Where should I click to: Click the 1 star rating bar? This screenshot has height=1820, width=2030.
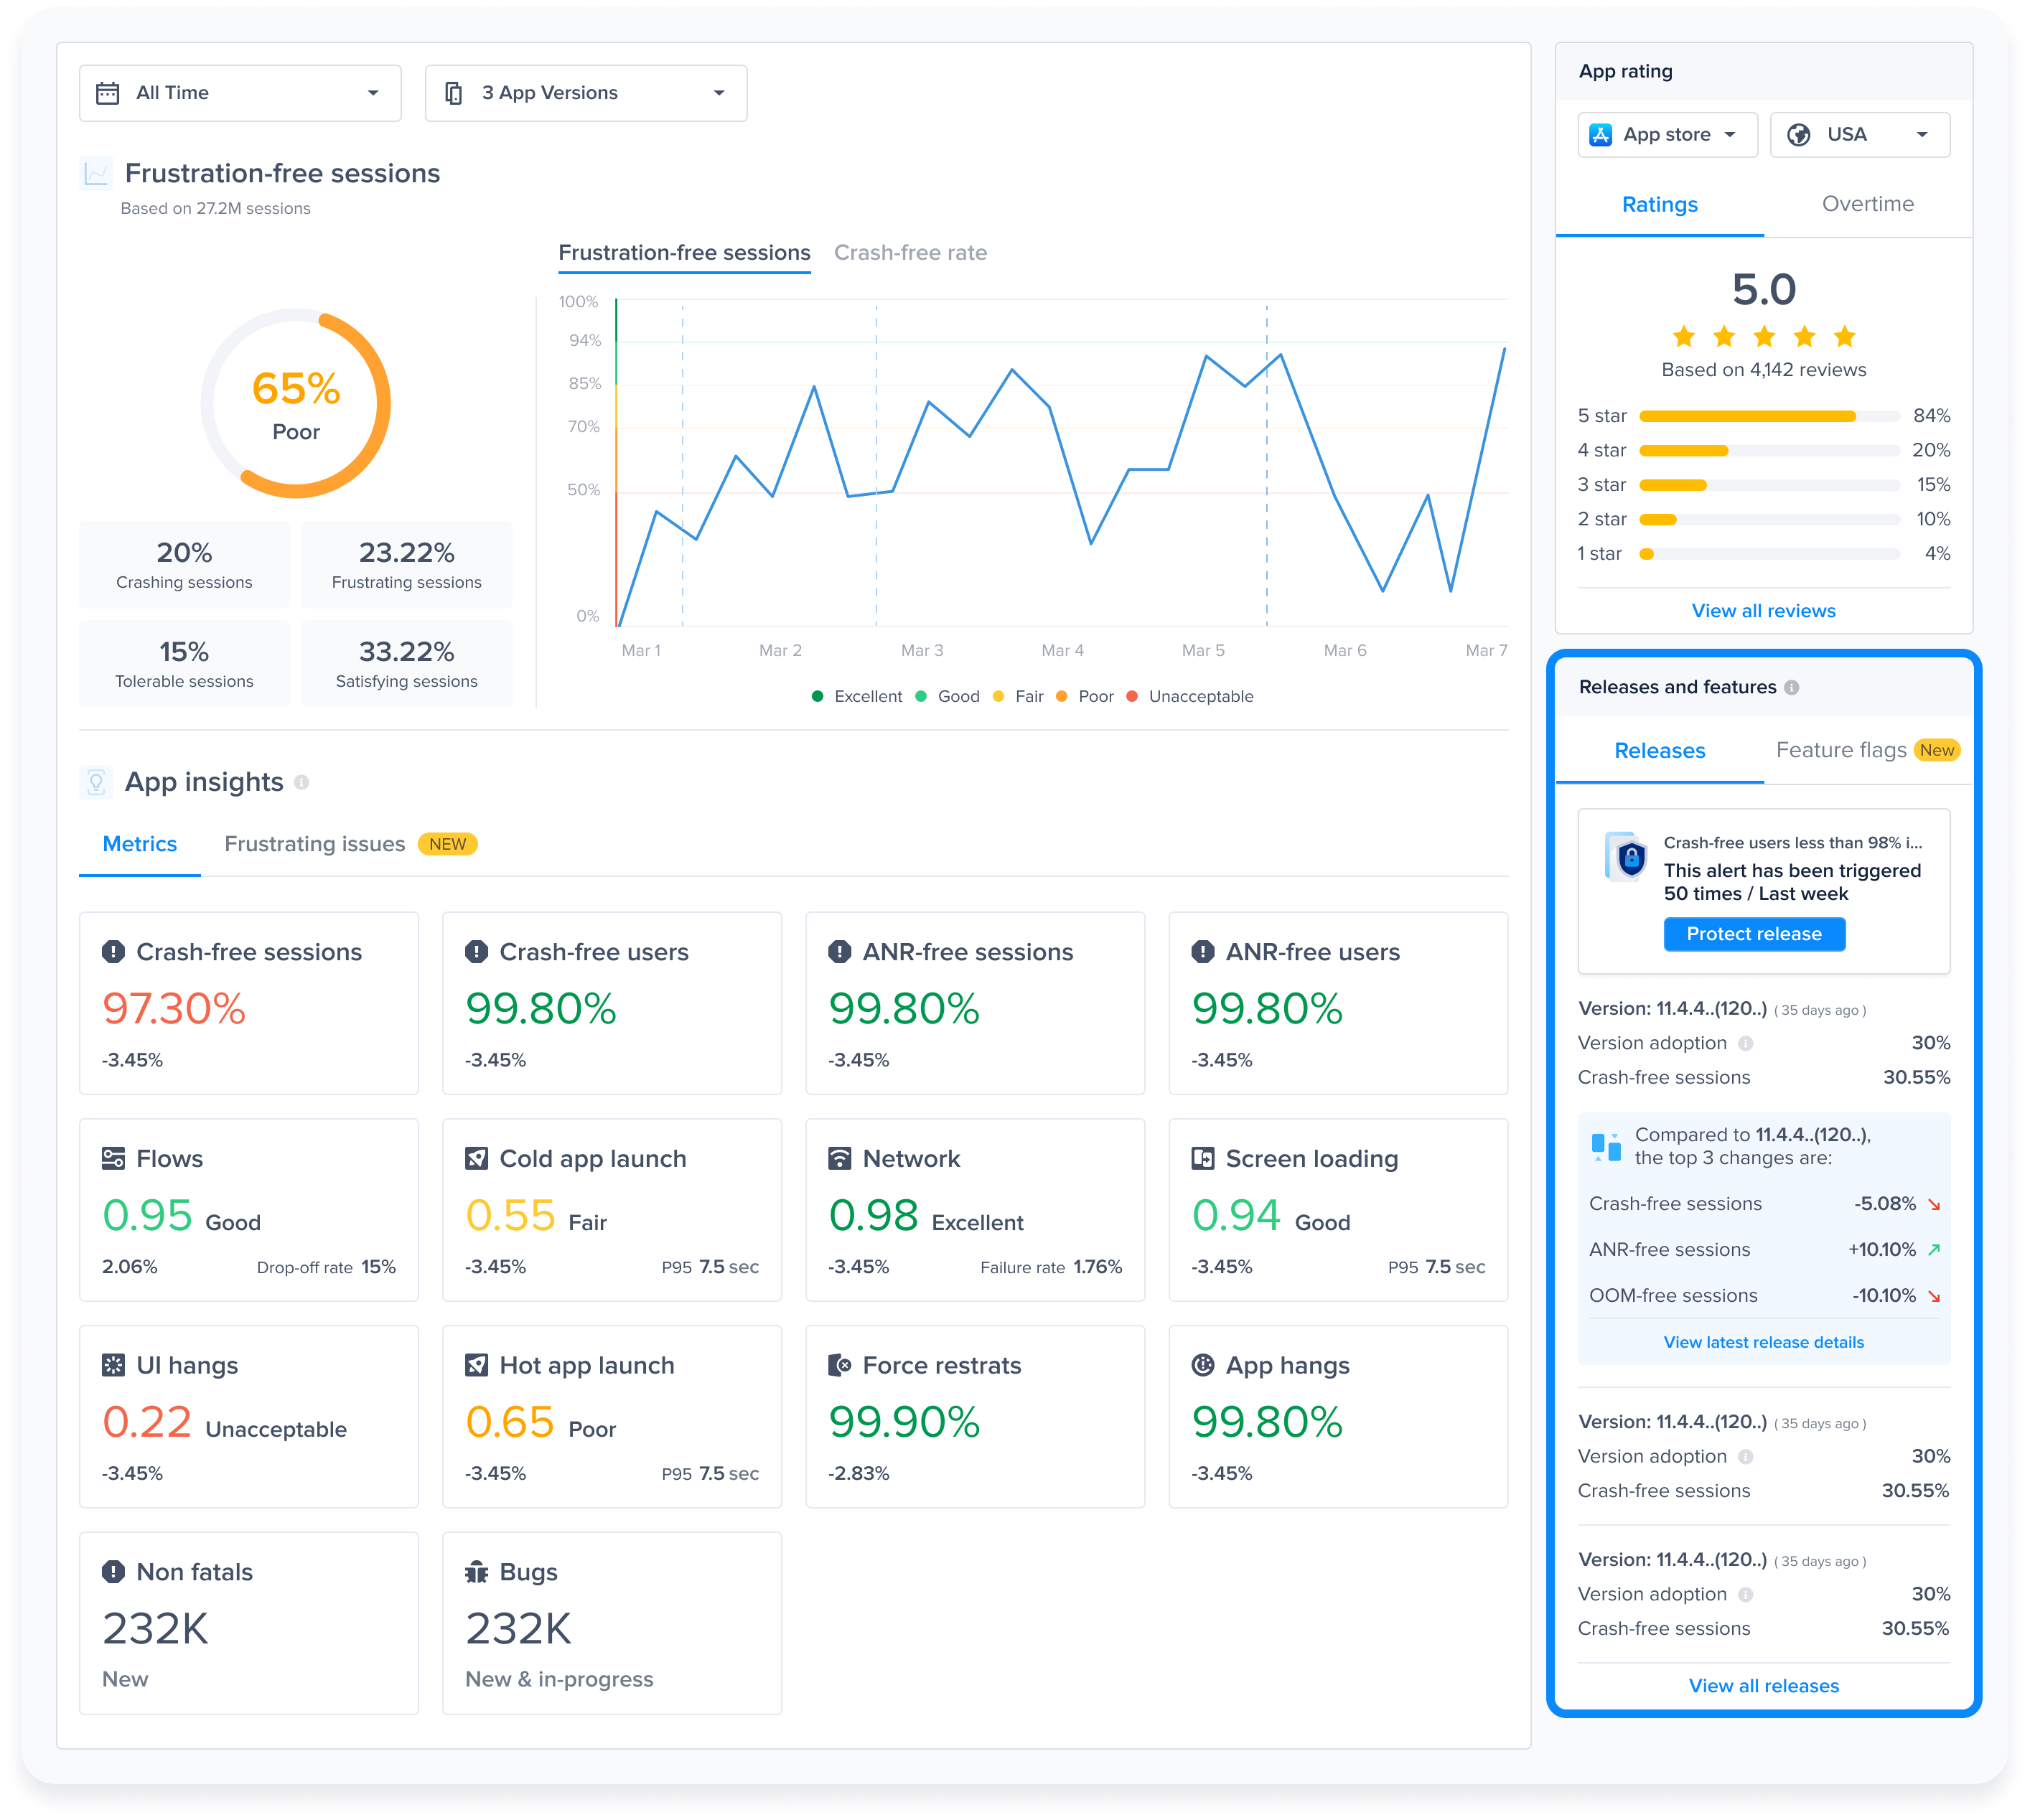[x=1769, y=554]
